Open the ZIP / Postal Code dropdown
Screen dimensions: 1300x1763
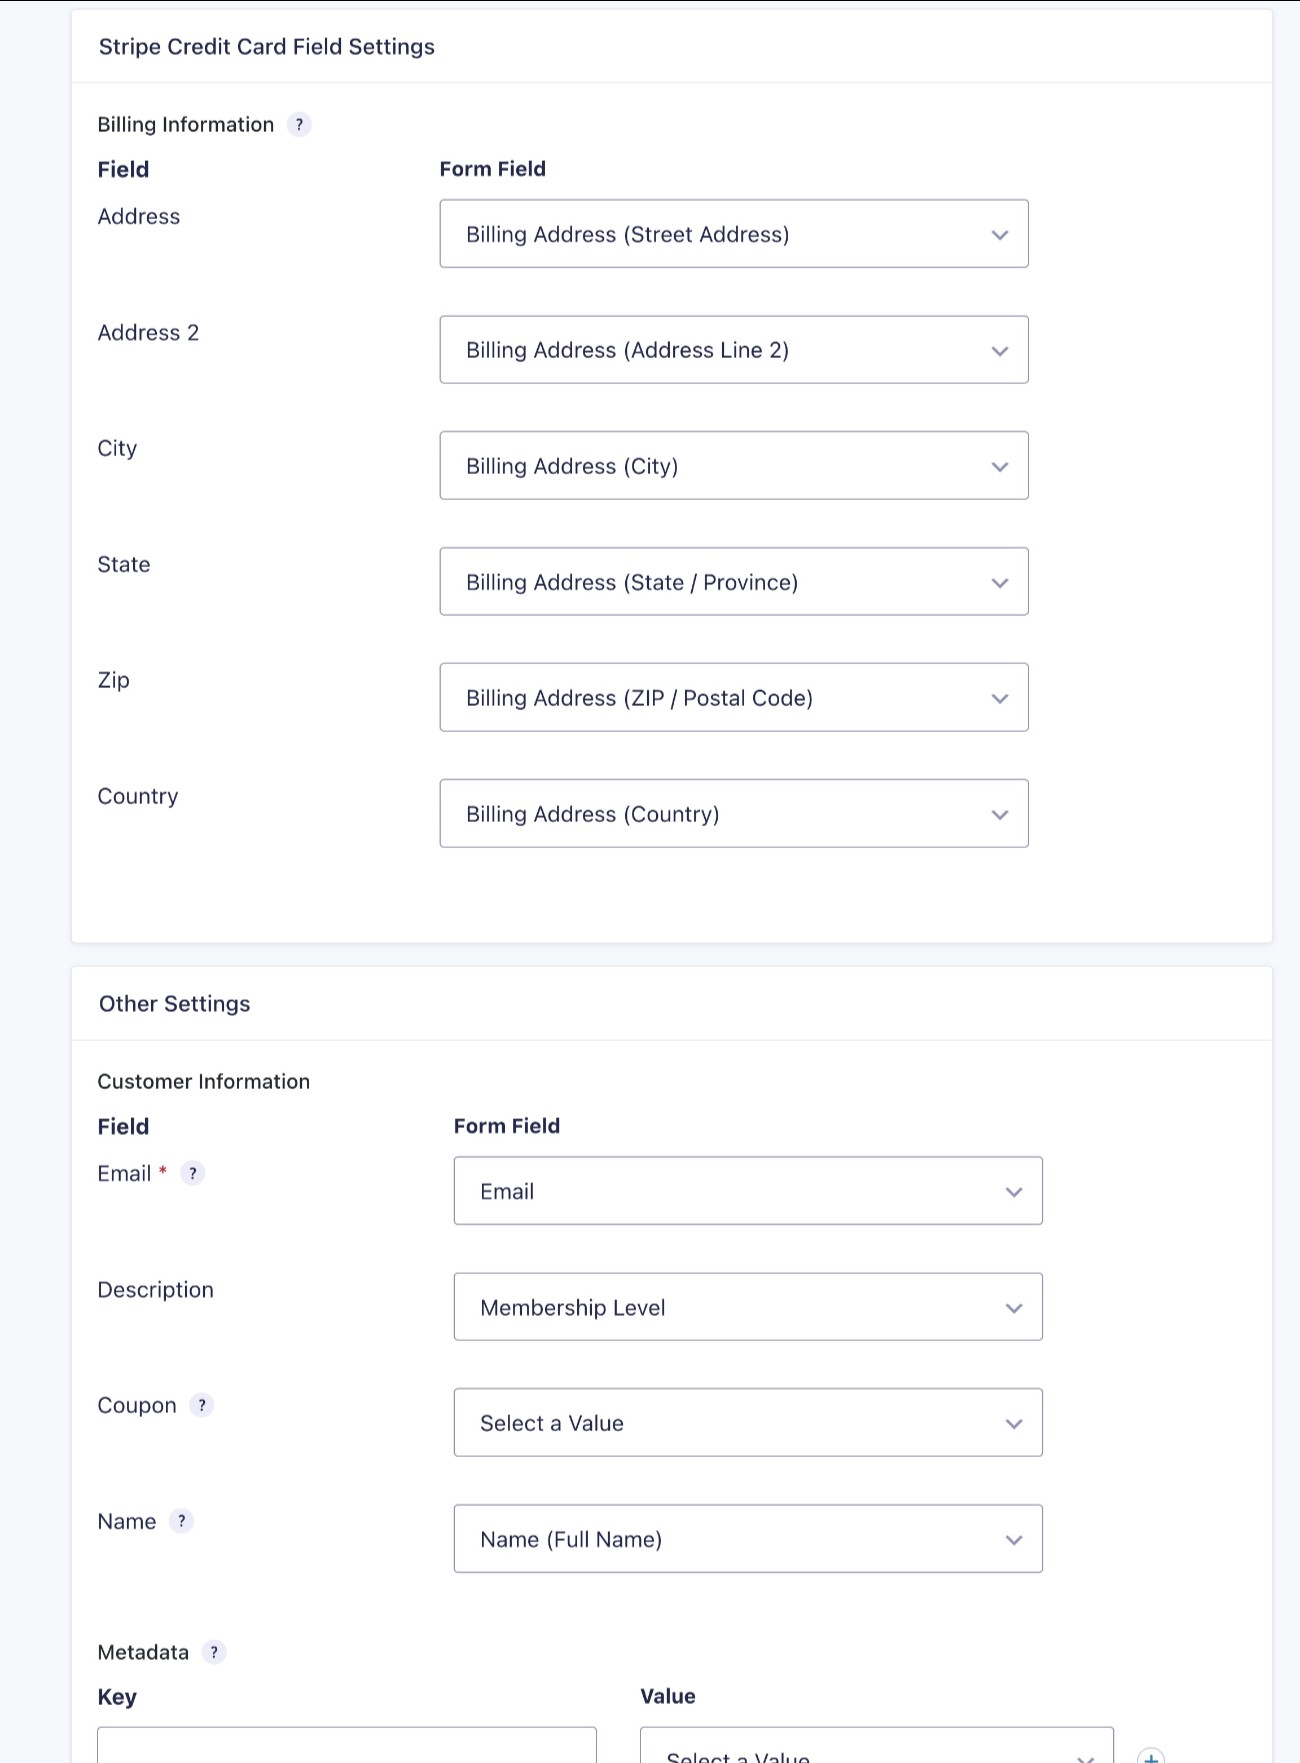click(734, 698)
